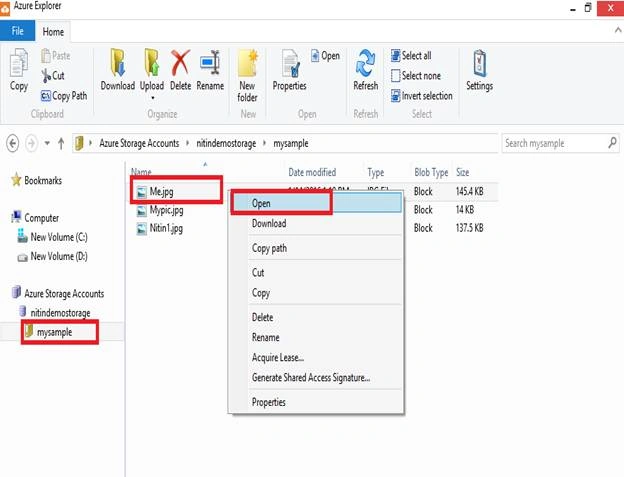
Task: Open the File tab
Action: coord(18,31)
